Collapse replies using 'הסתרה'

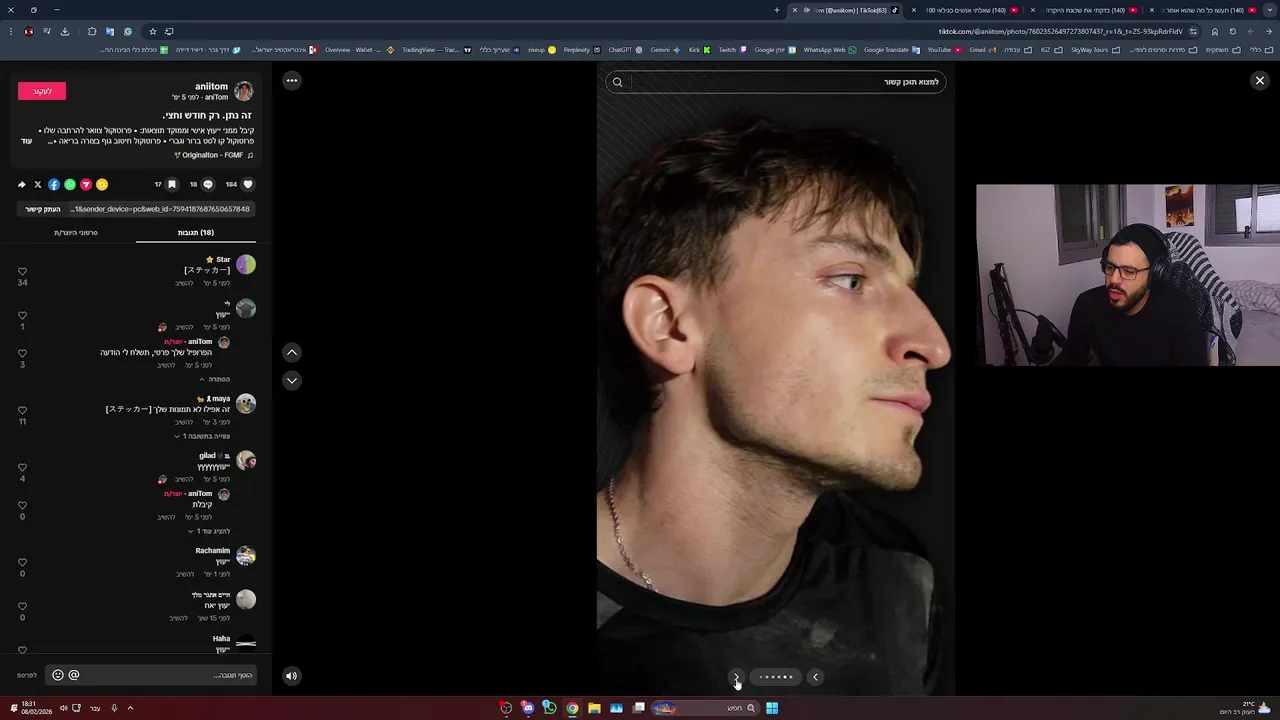click(x=215, y=380)
